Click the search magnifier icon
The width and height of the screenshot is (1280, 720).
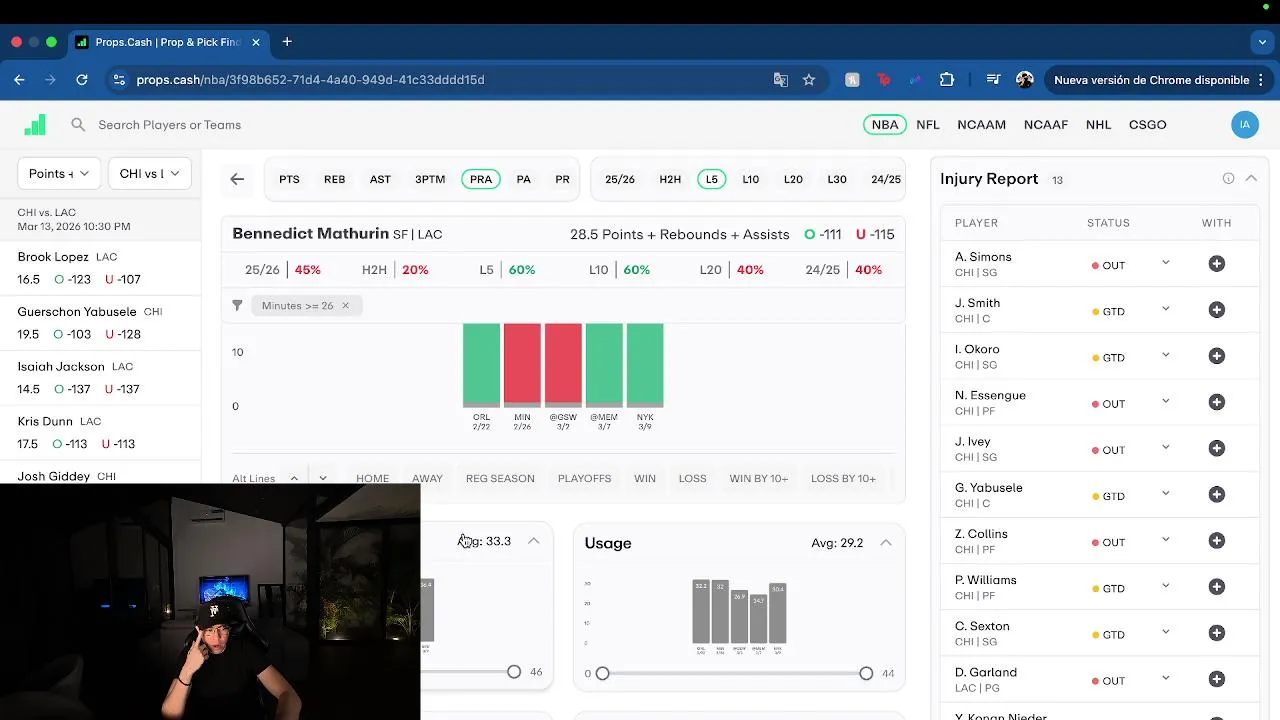(78, 125)
